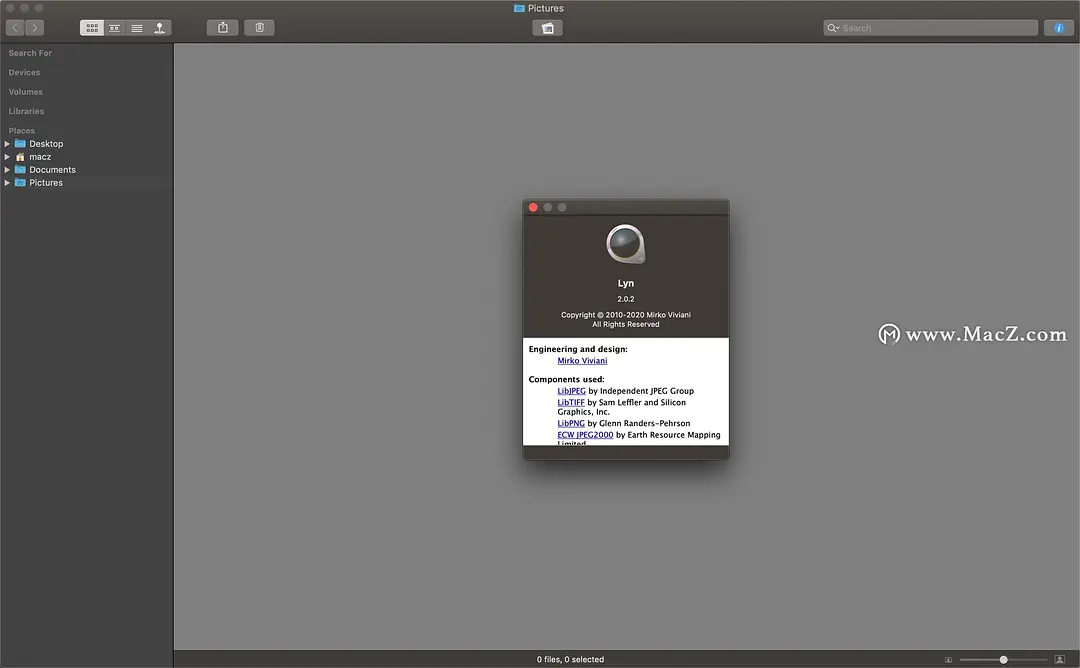
Task: Click the small thumbnail size icon
Action: (948, 660)
